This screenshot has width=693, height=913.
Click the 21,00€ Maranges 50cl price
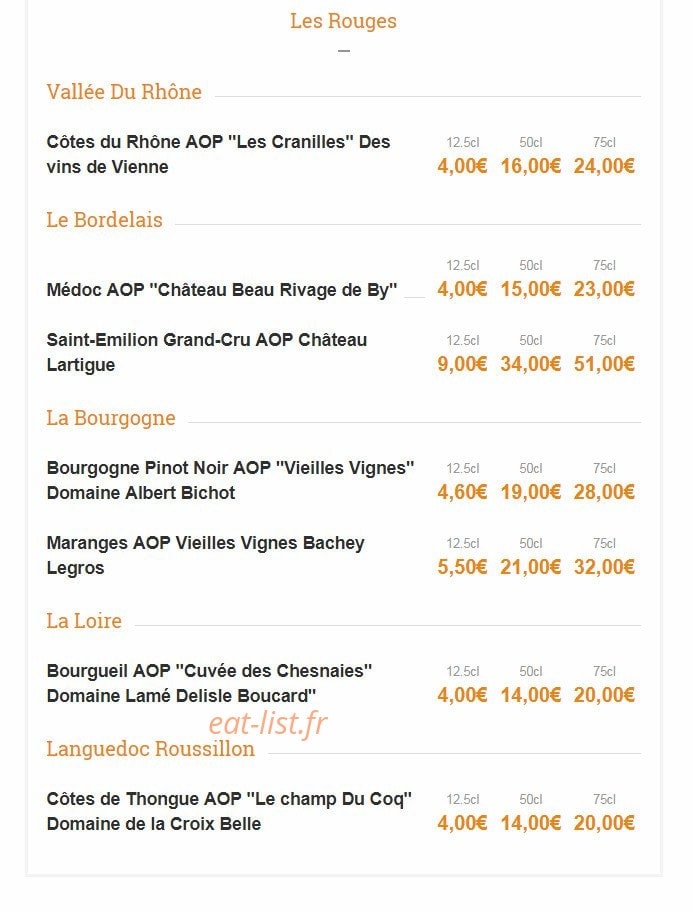[531, 567]
